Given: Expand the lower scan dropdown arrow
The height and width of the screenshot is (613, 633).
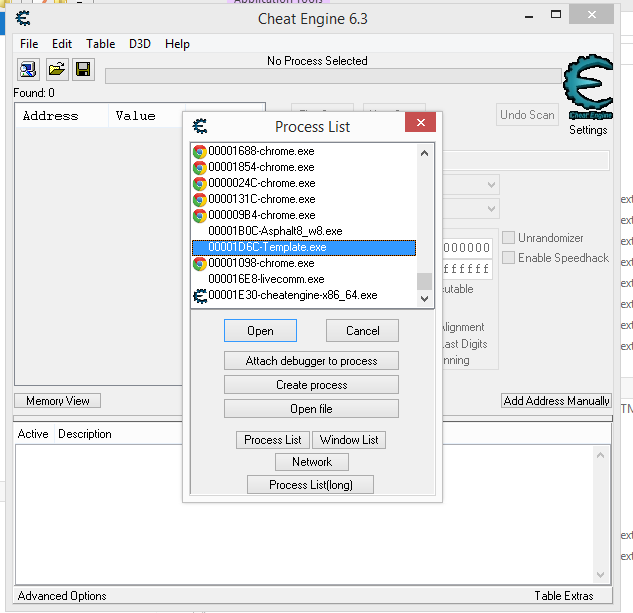Looking at the screenshot, I should pyautogui.click(x=491, y=209).
